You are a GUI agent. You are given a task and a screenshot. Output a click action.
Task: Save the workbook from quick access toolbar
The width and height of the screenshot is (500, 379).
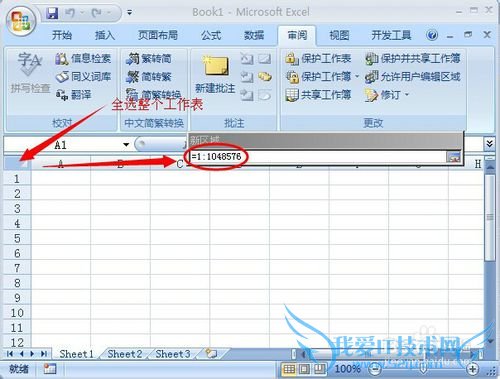point(52,13)
